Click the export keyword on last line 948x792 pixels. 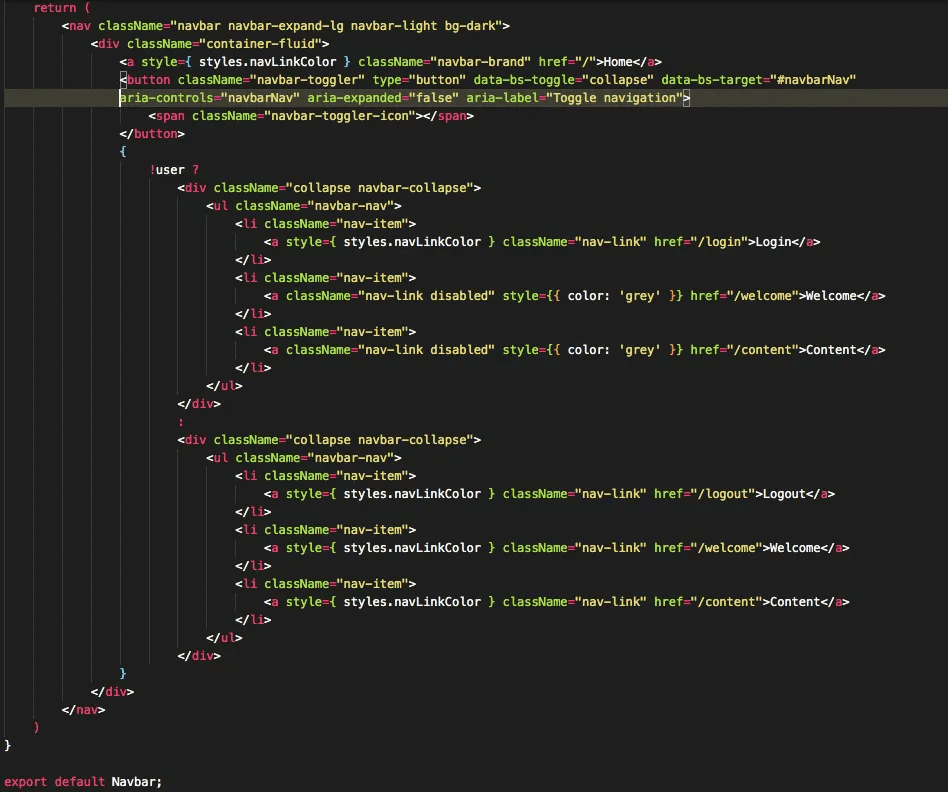coord(25,781)
